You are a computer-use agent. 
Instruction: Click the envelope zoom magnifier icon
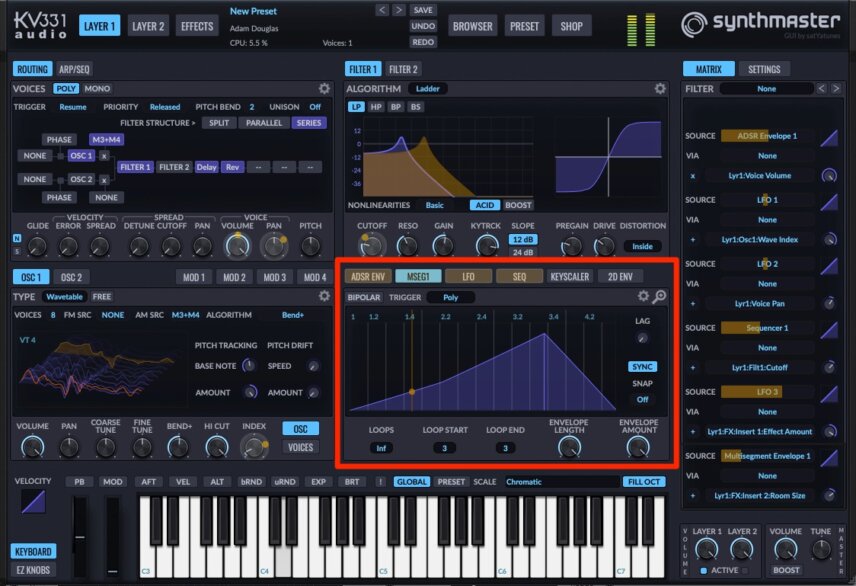click(x=659, y=296)
